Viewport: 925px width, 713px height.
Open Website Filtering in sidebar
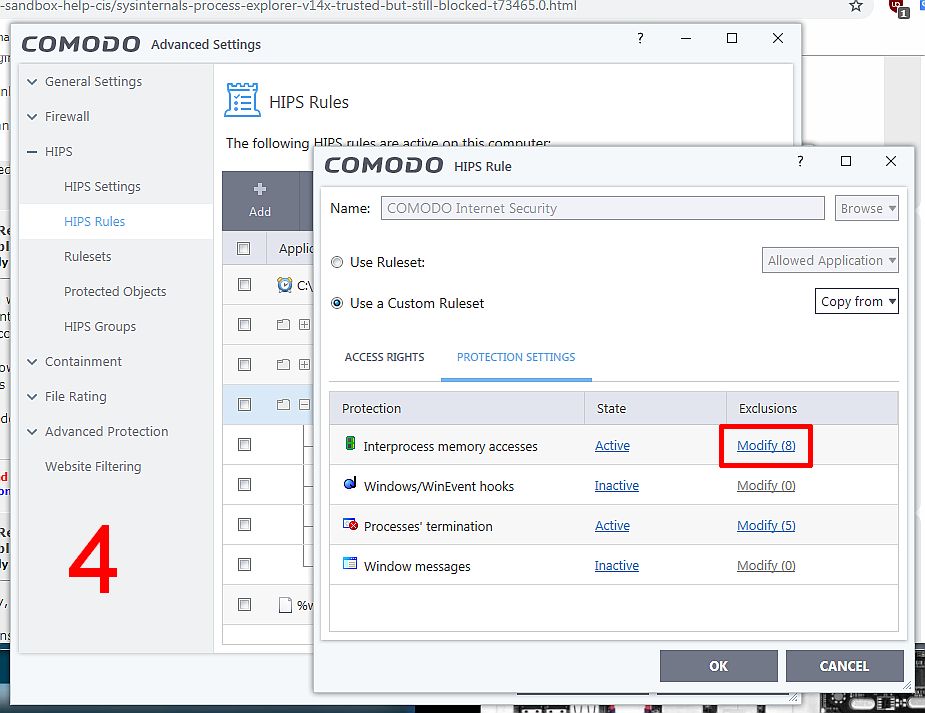pyautogui.click(x=93, y=466)
